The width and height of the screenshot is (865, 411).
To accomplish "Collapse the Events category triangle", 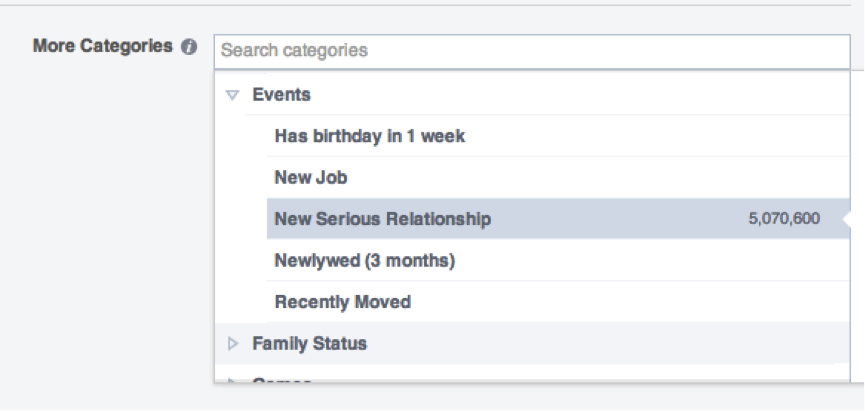I will (232, 95).
